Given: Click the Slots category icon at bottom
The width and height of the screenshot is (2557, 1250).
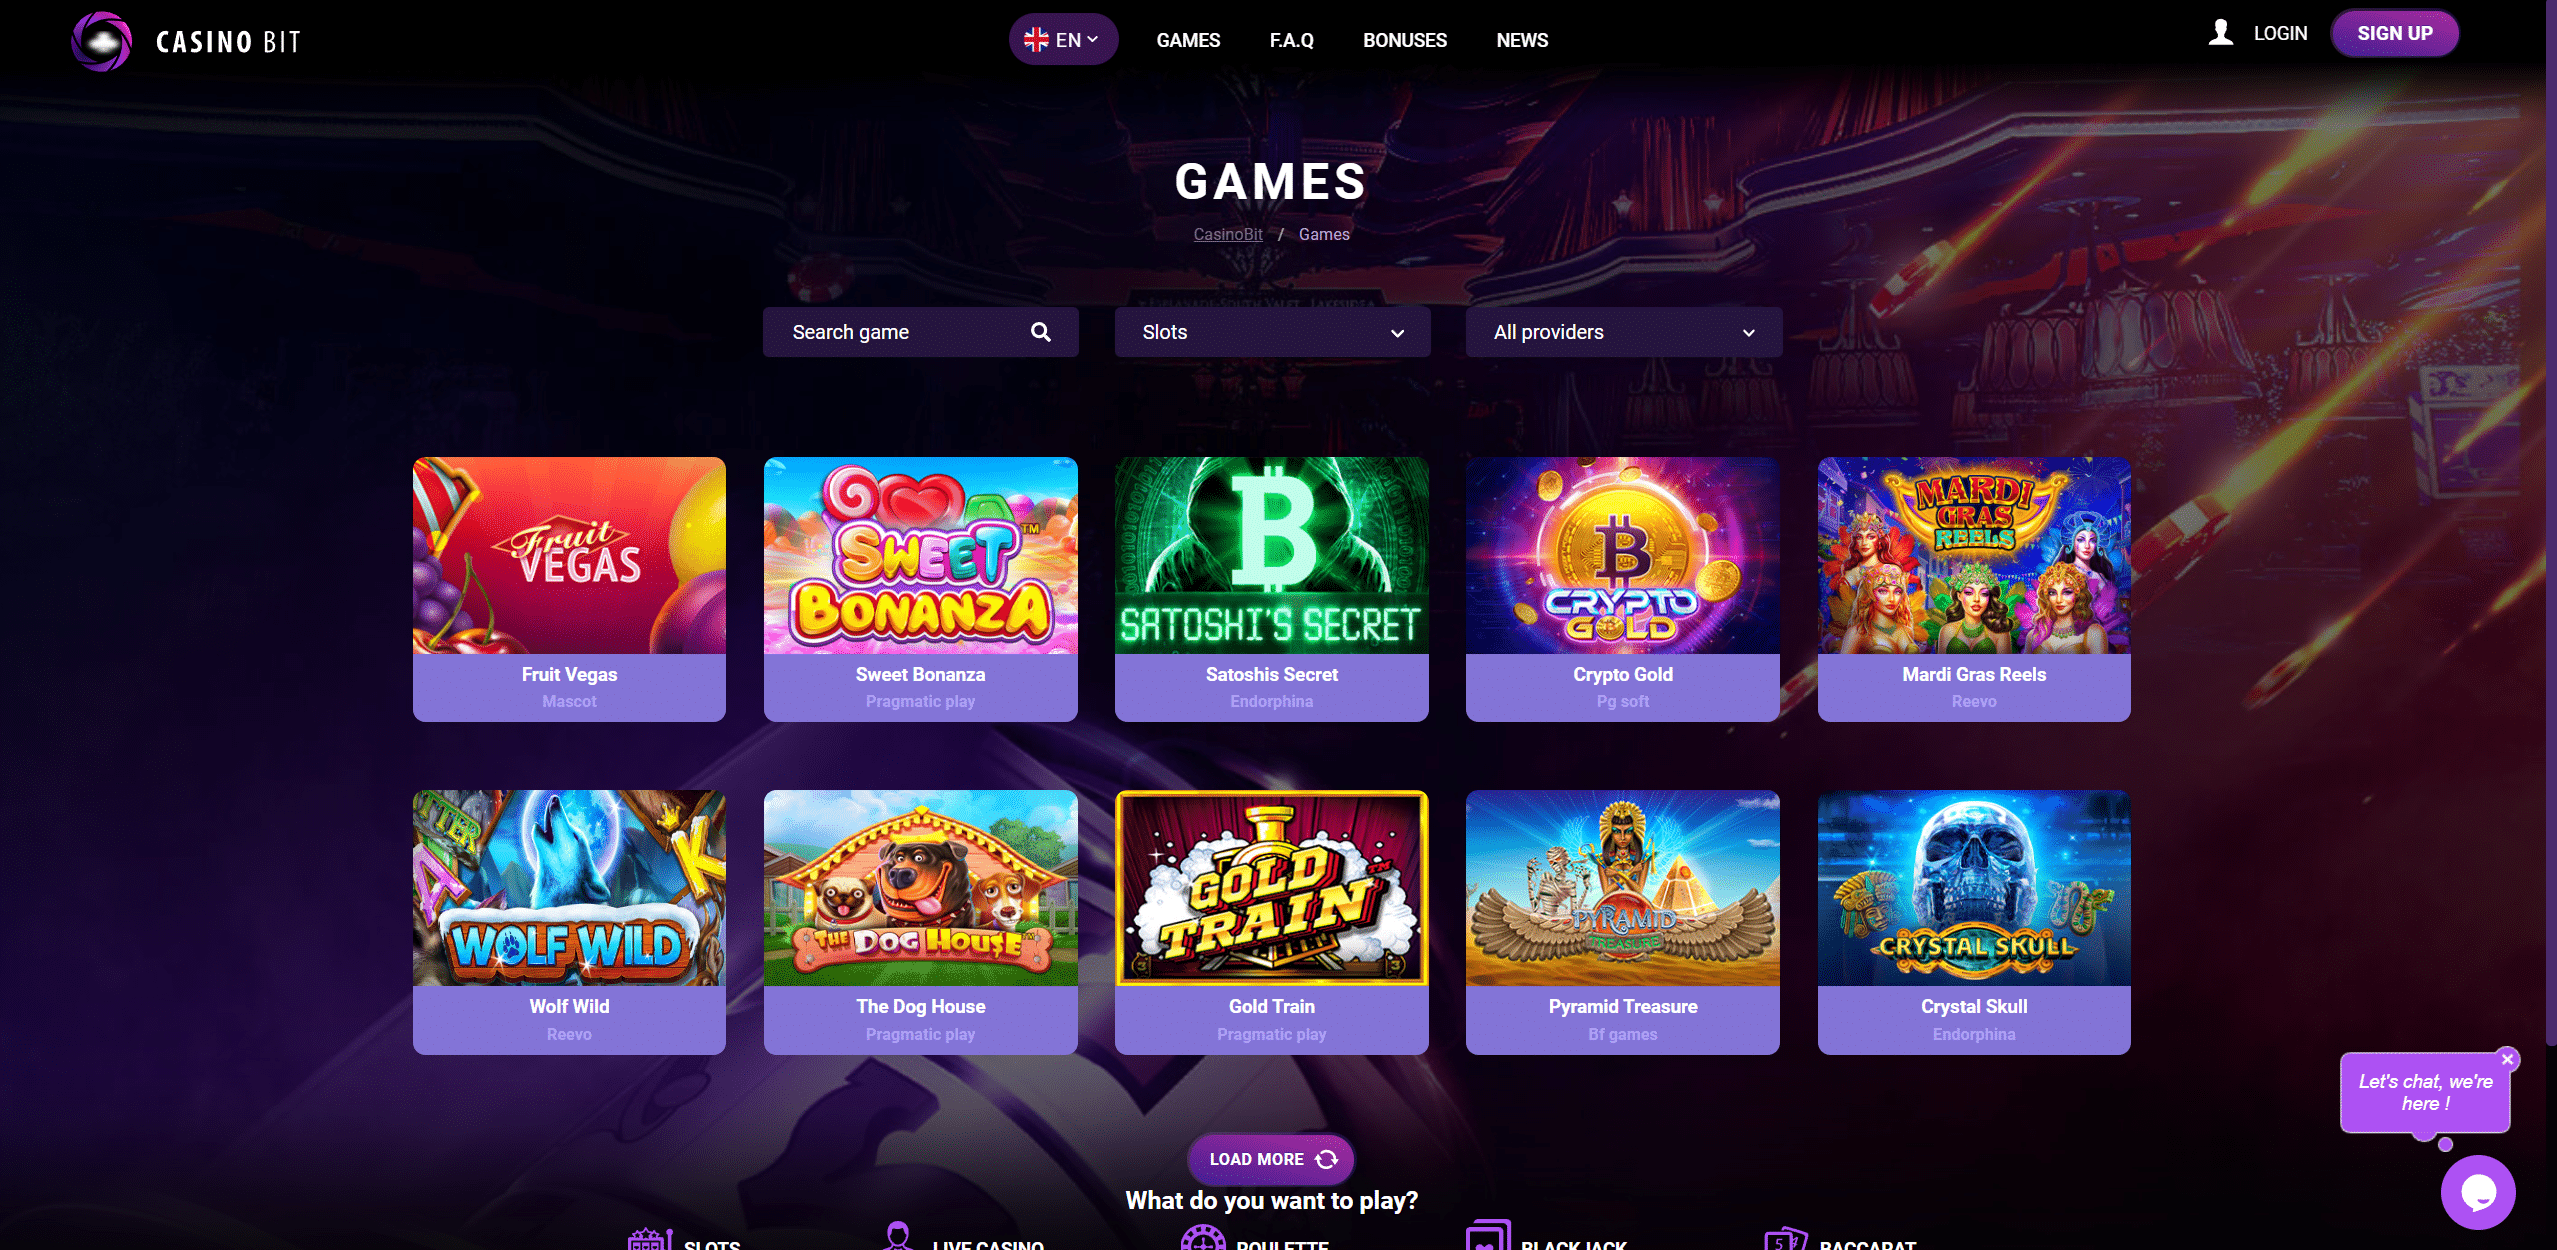Looking at the screenshot, I should [649, 1239].
